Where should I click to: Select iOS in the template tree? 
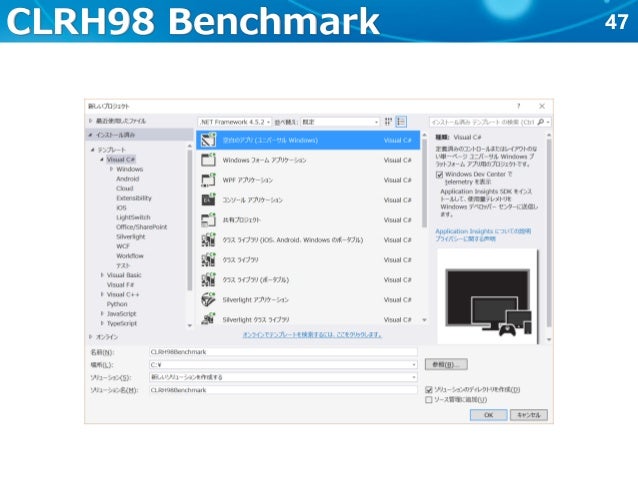click(x=121, y=208)
